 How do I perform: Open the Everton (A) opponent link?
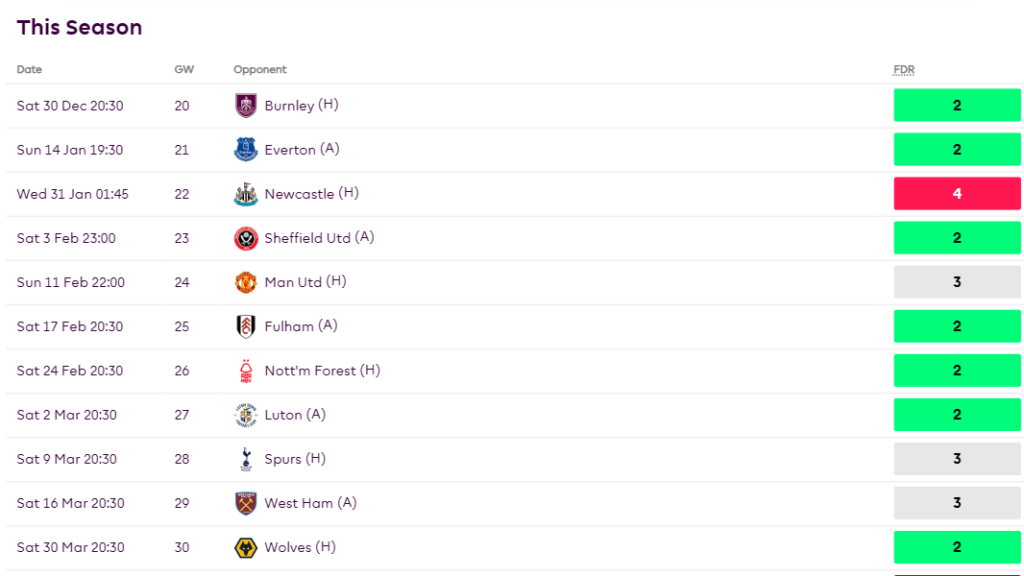301,150
